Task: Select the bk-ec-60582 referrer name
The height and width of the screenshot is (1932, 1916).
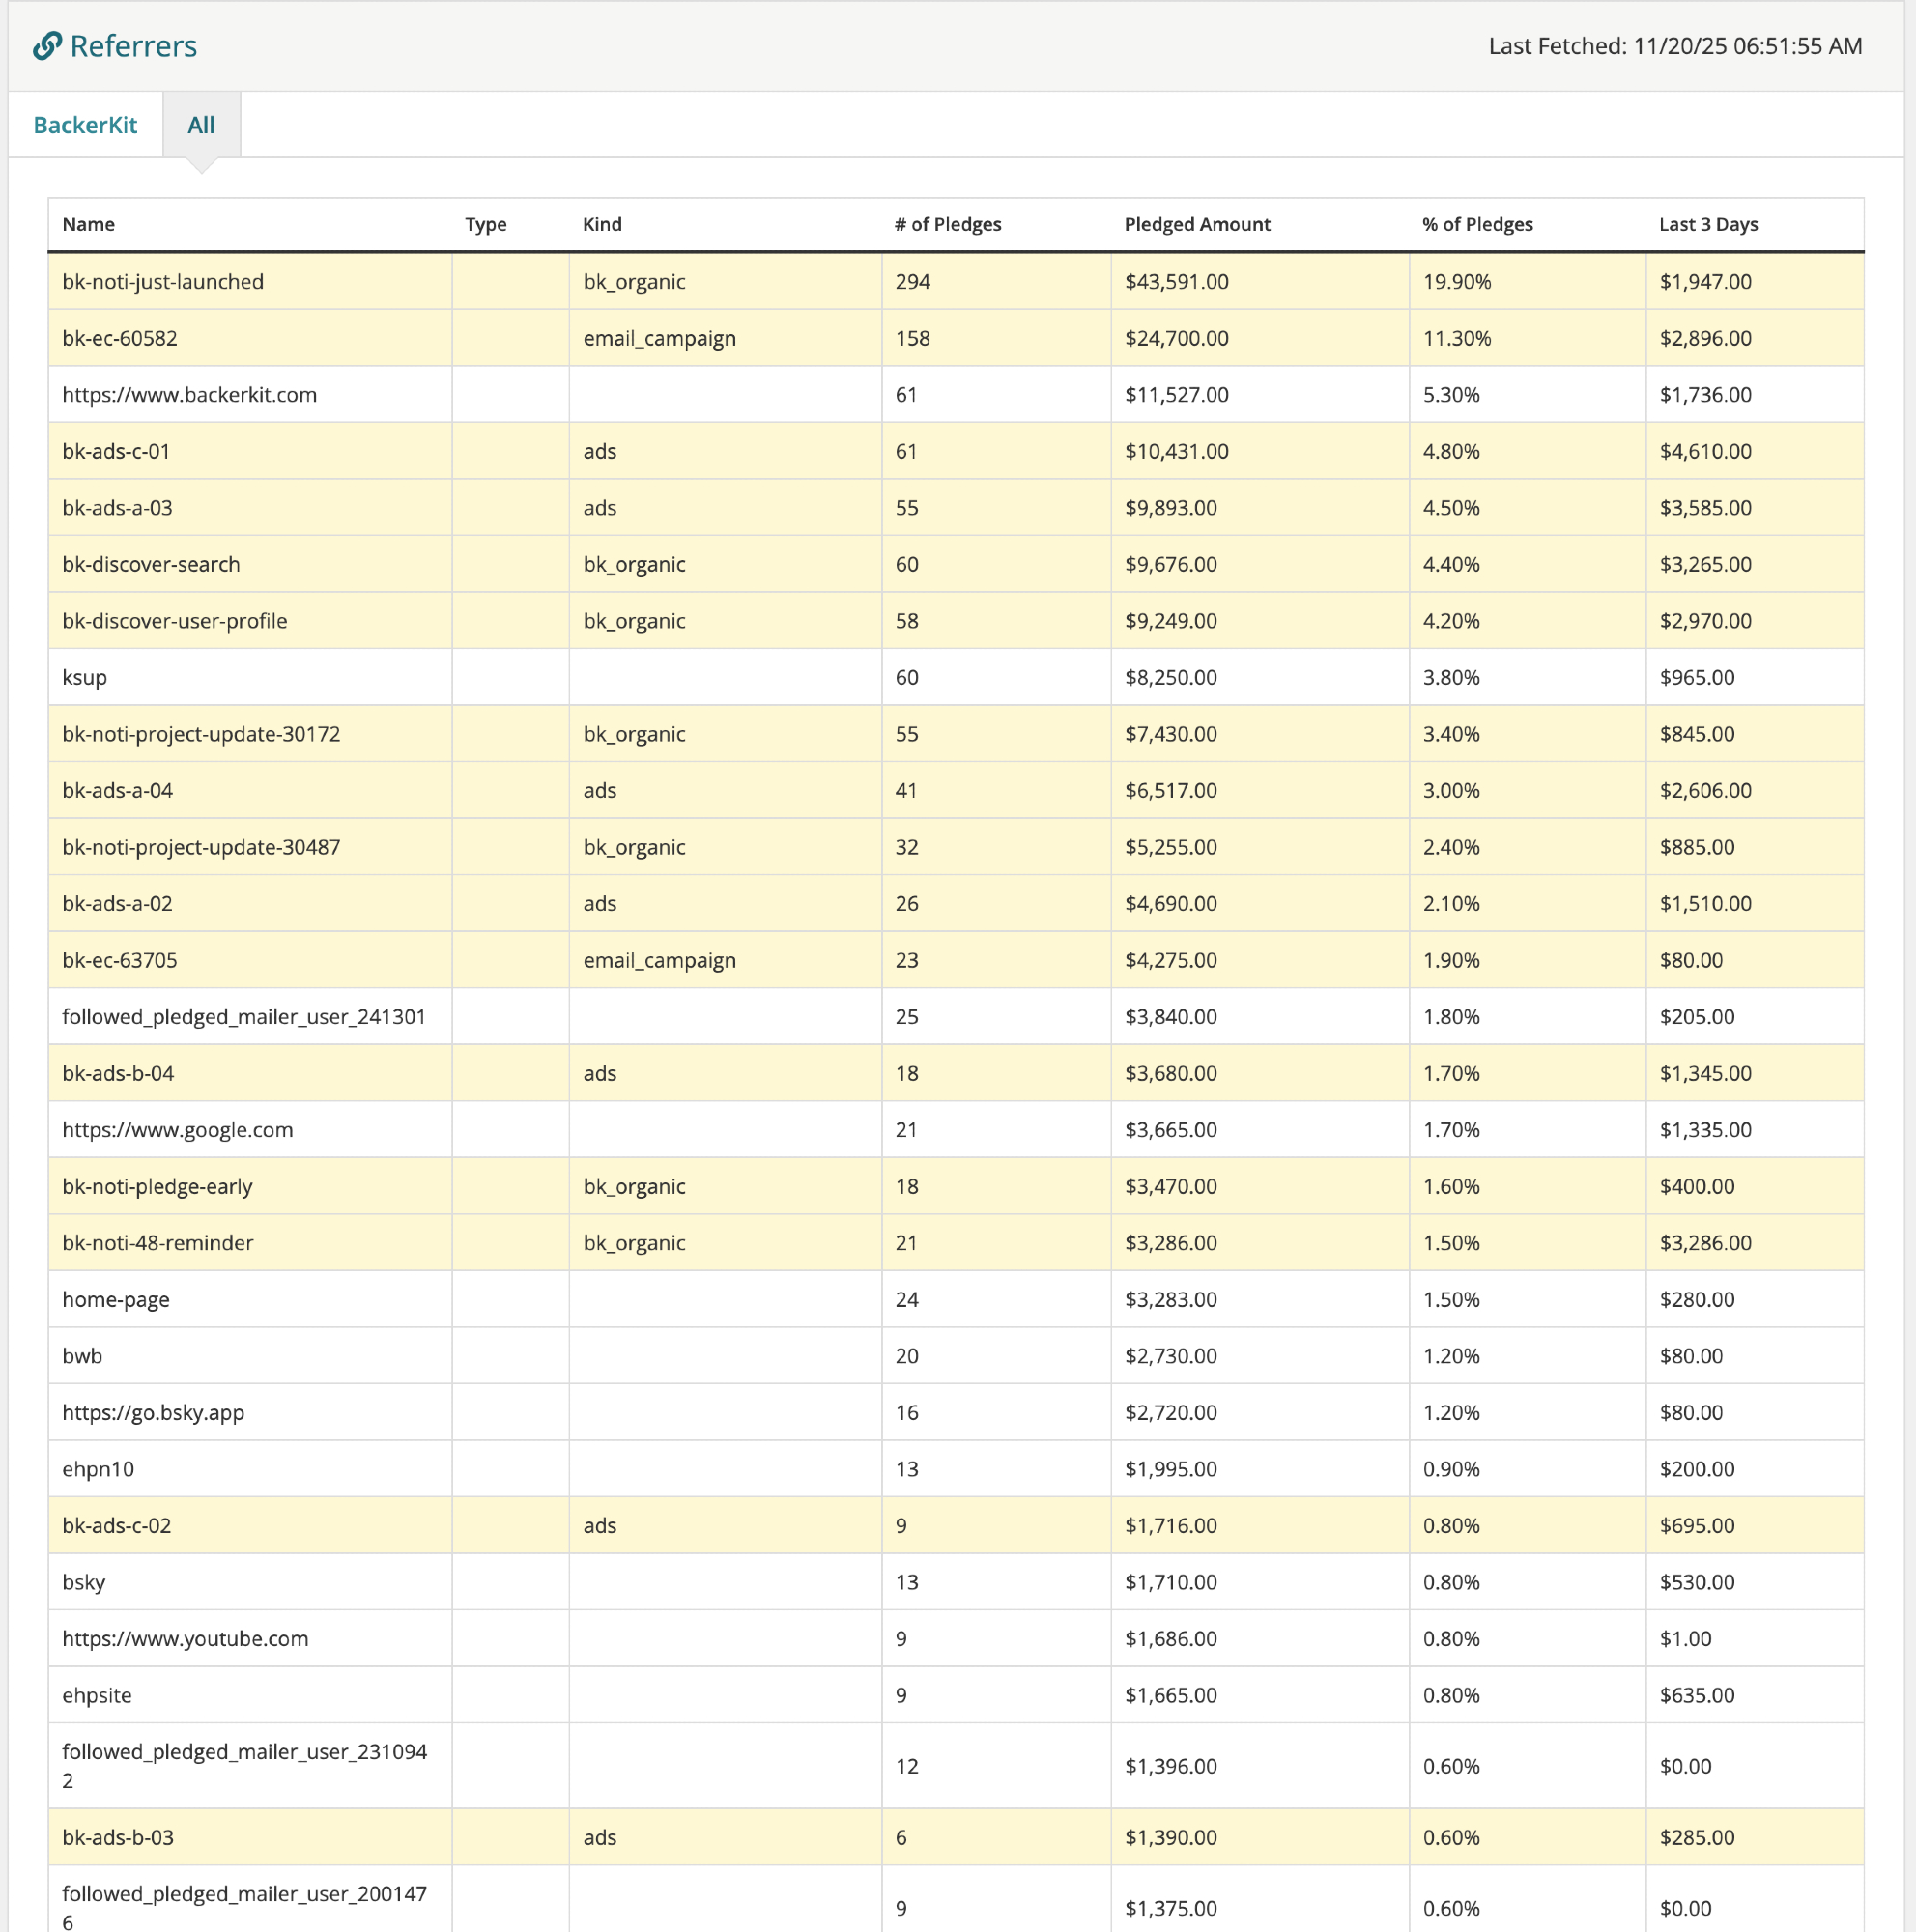Action: 119,338
